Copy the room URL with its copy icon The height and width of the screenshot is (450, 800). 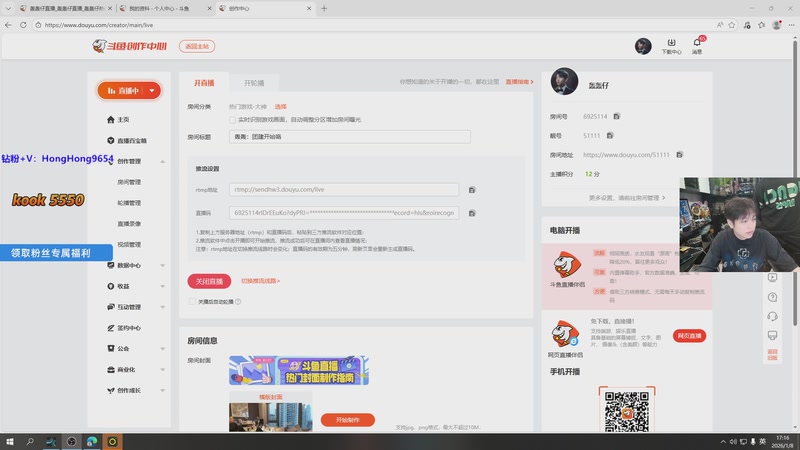679,155
